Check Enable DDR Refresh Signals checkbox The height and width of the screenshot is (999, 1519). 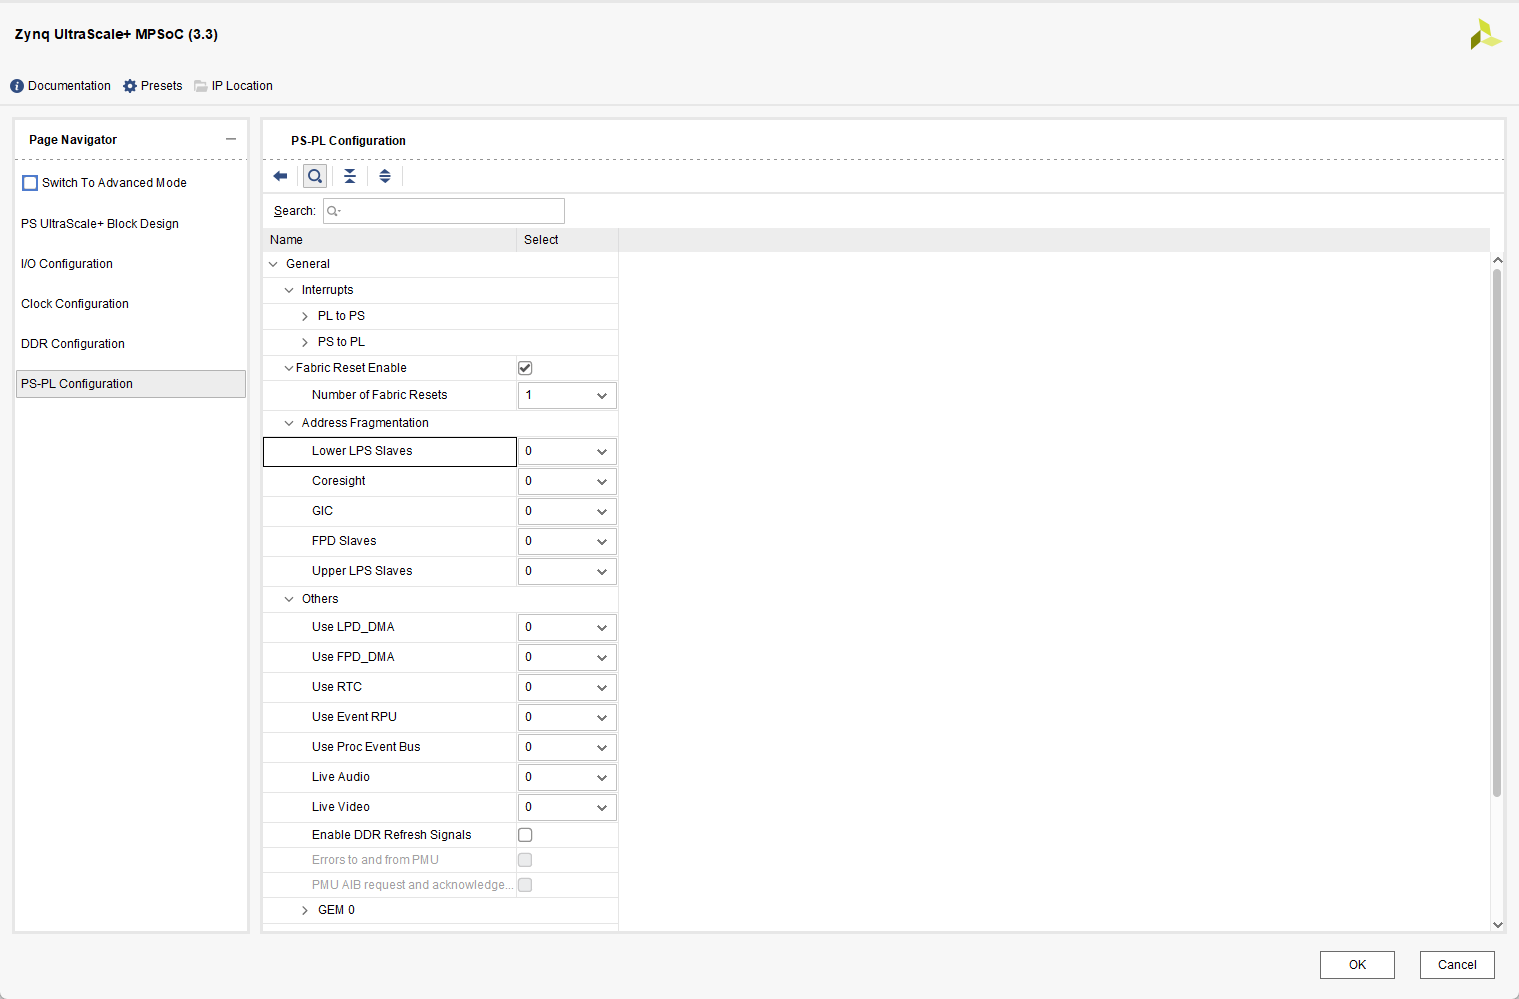point(525,835)
